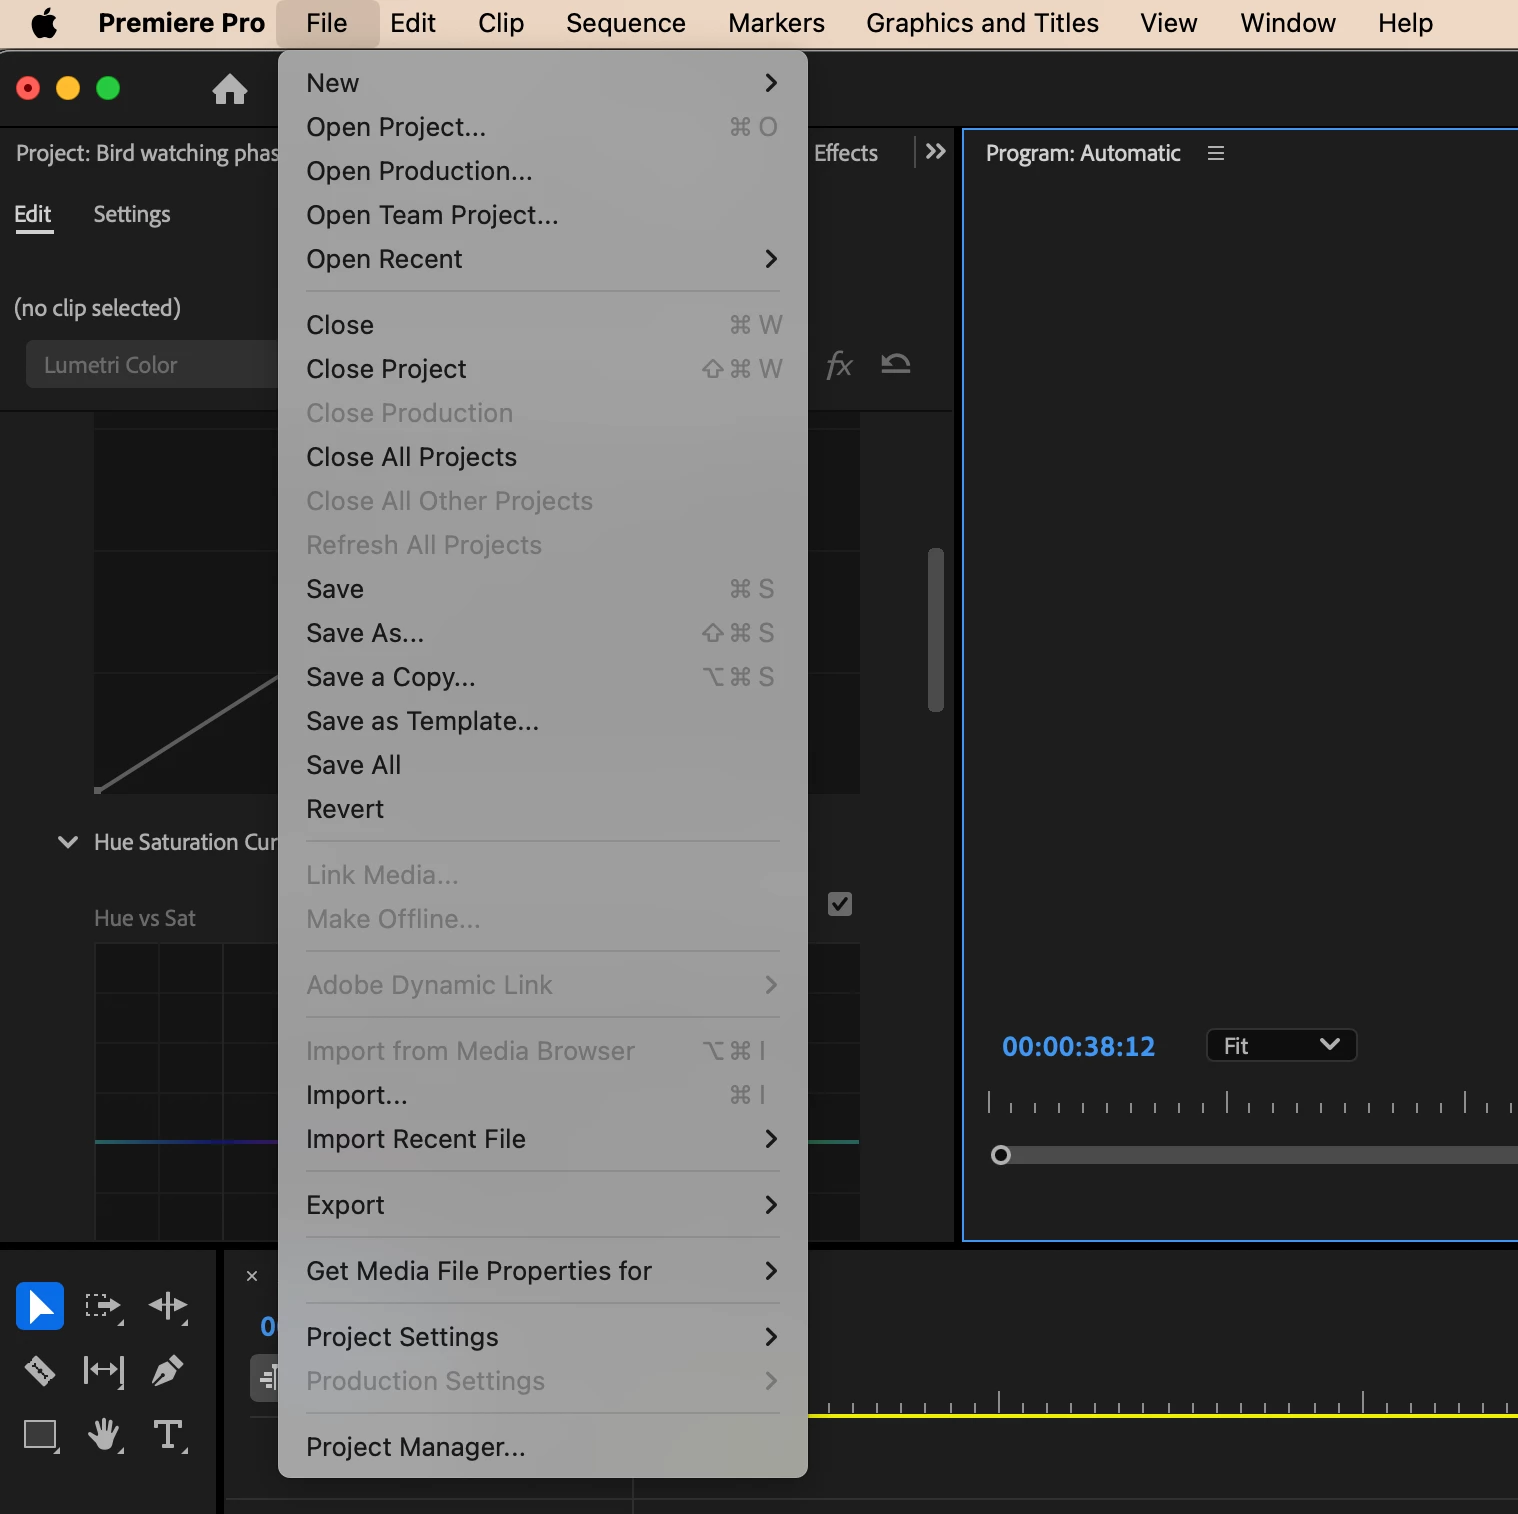Image resolution: width=1518 pixels, height=1514 pixels.
Task: Choose Save a Copy... menu item
Action: pos(542,677)
